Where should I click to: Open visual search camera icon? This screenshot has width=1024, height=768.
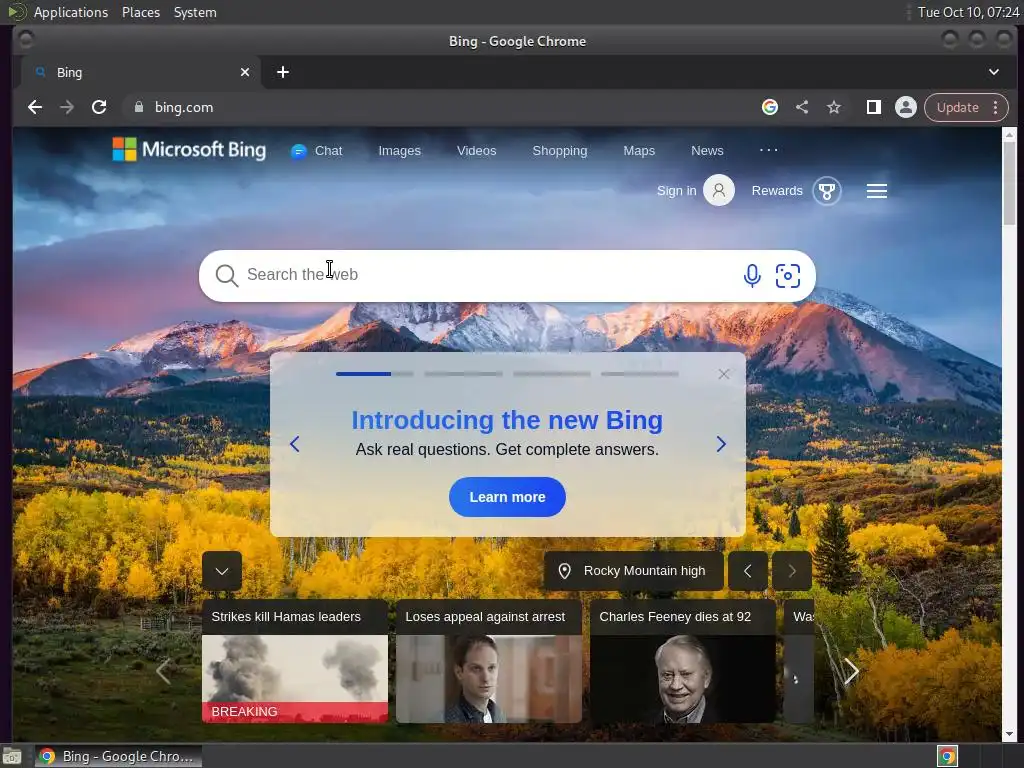tap(788, 276)
